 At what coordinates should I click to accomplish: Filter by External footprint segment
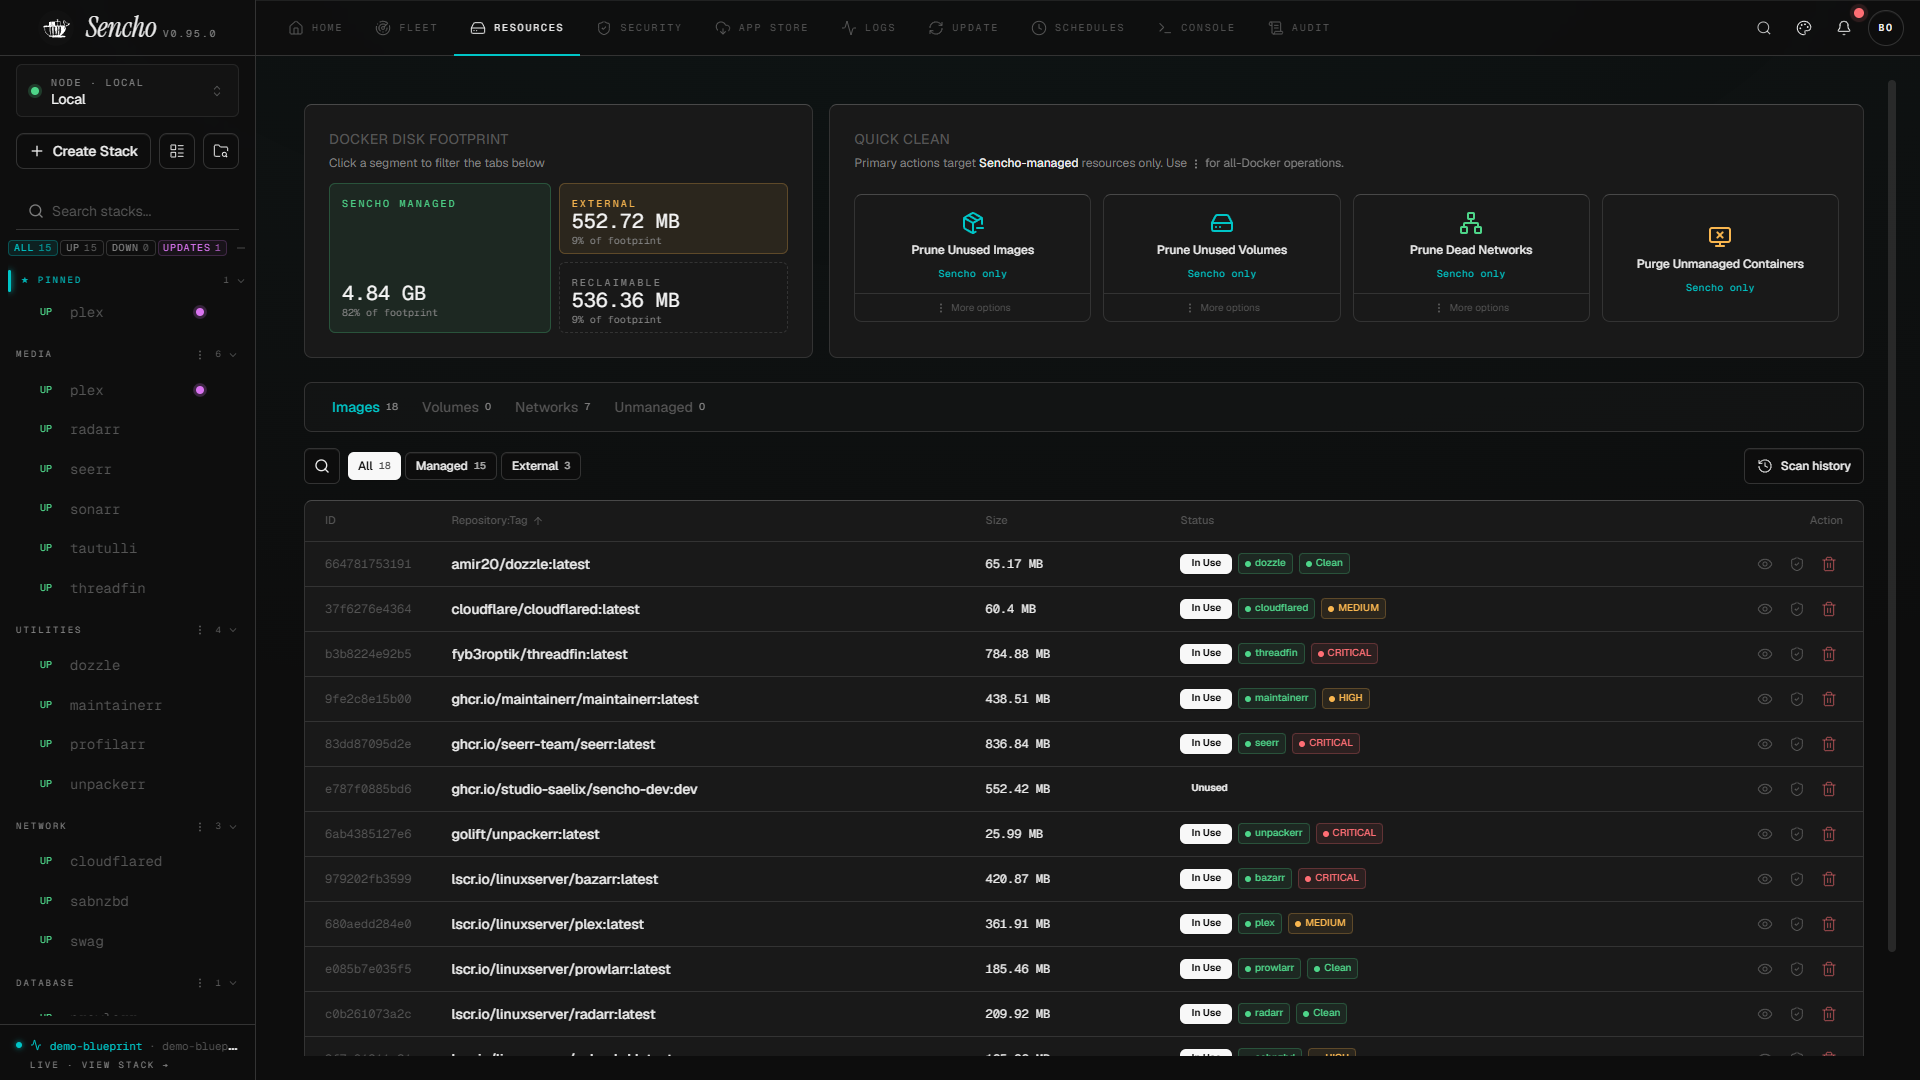click(673, 218)
